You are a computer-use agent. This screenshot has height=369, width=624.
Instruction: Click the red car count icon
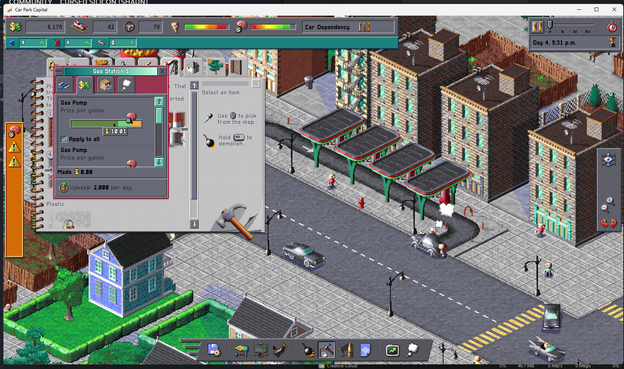[80, 27]
